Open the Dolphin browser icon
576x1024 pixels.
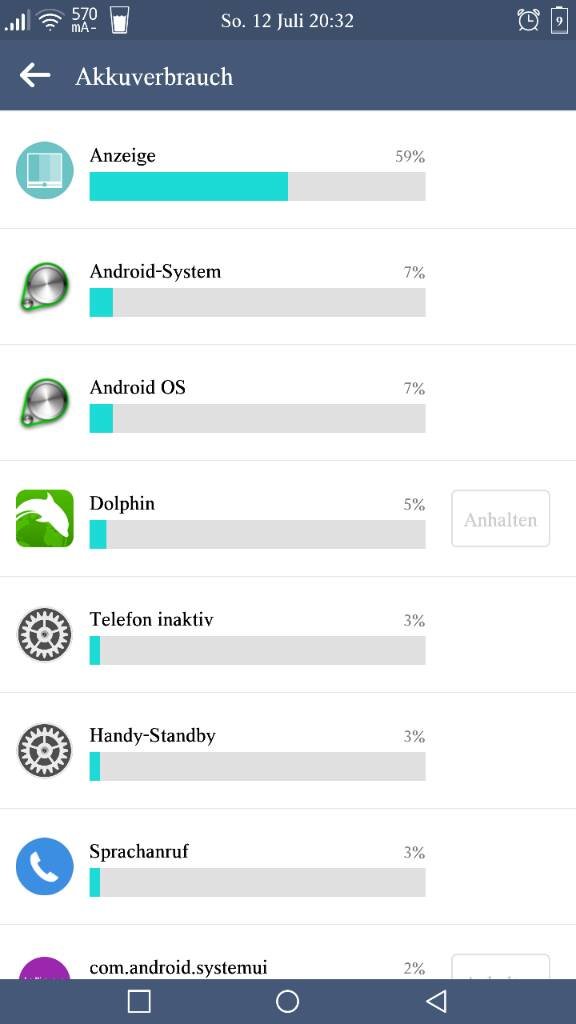[x=44, y=519]
